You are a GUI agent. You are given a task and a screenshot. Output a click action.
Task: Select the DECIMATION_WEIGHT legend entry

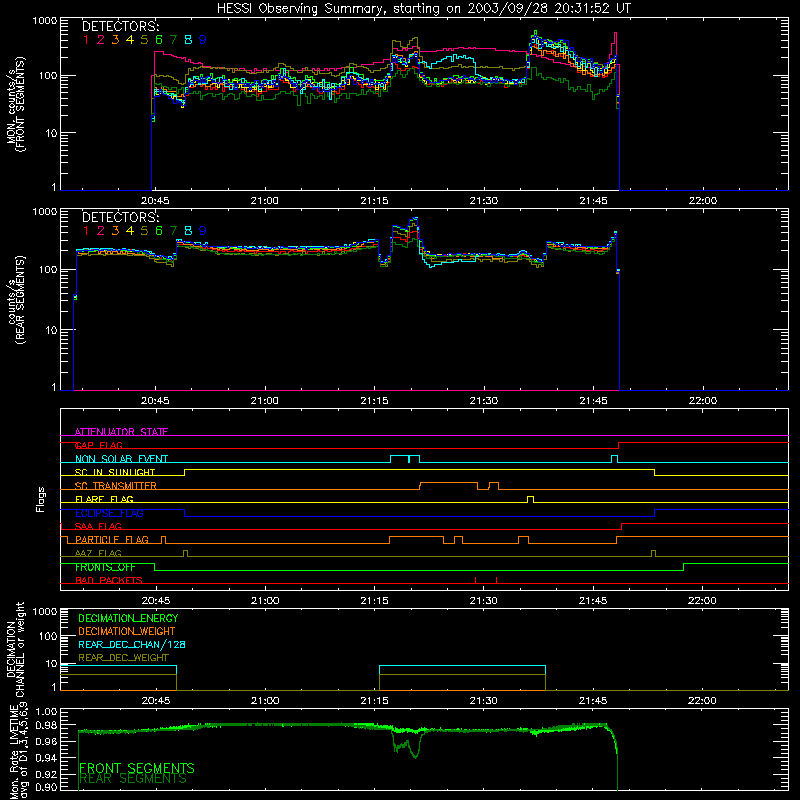point(127,632)
